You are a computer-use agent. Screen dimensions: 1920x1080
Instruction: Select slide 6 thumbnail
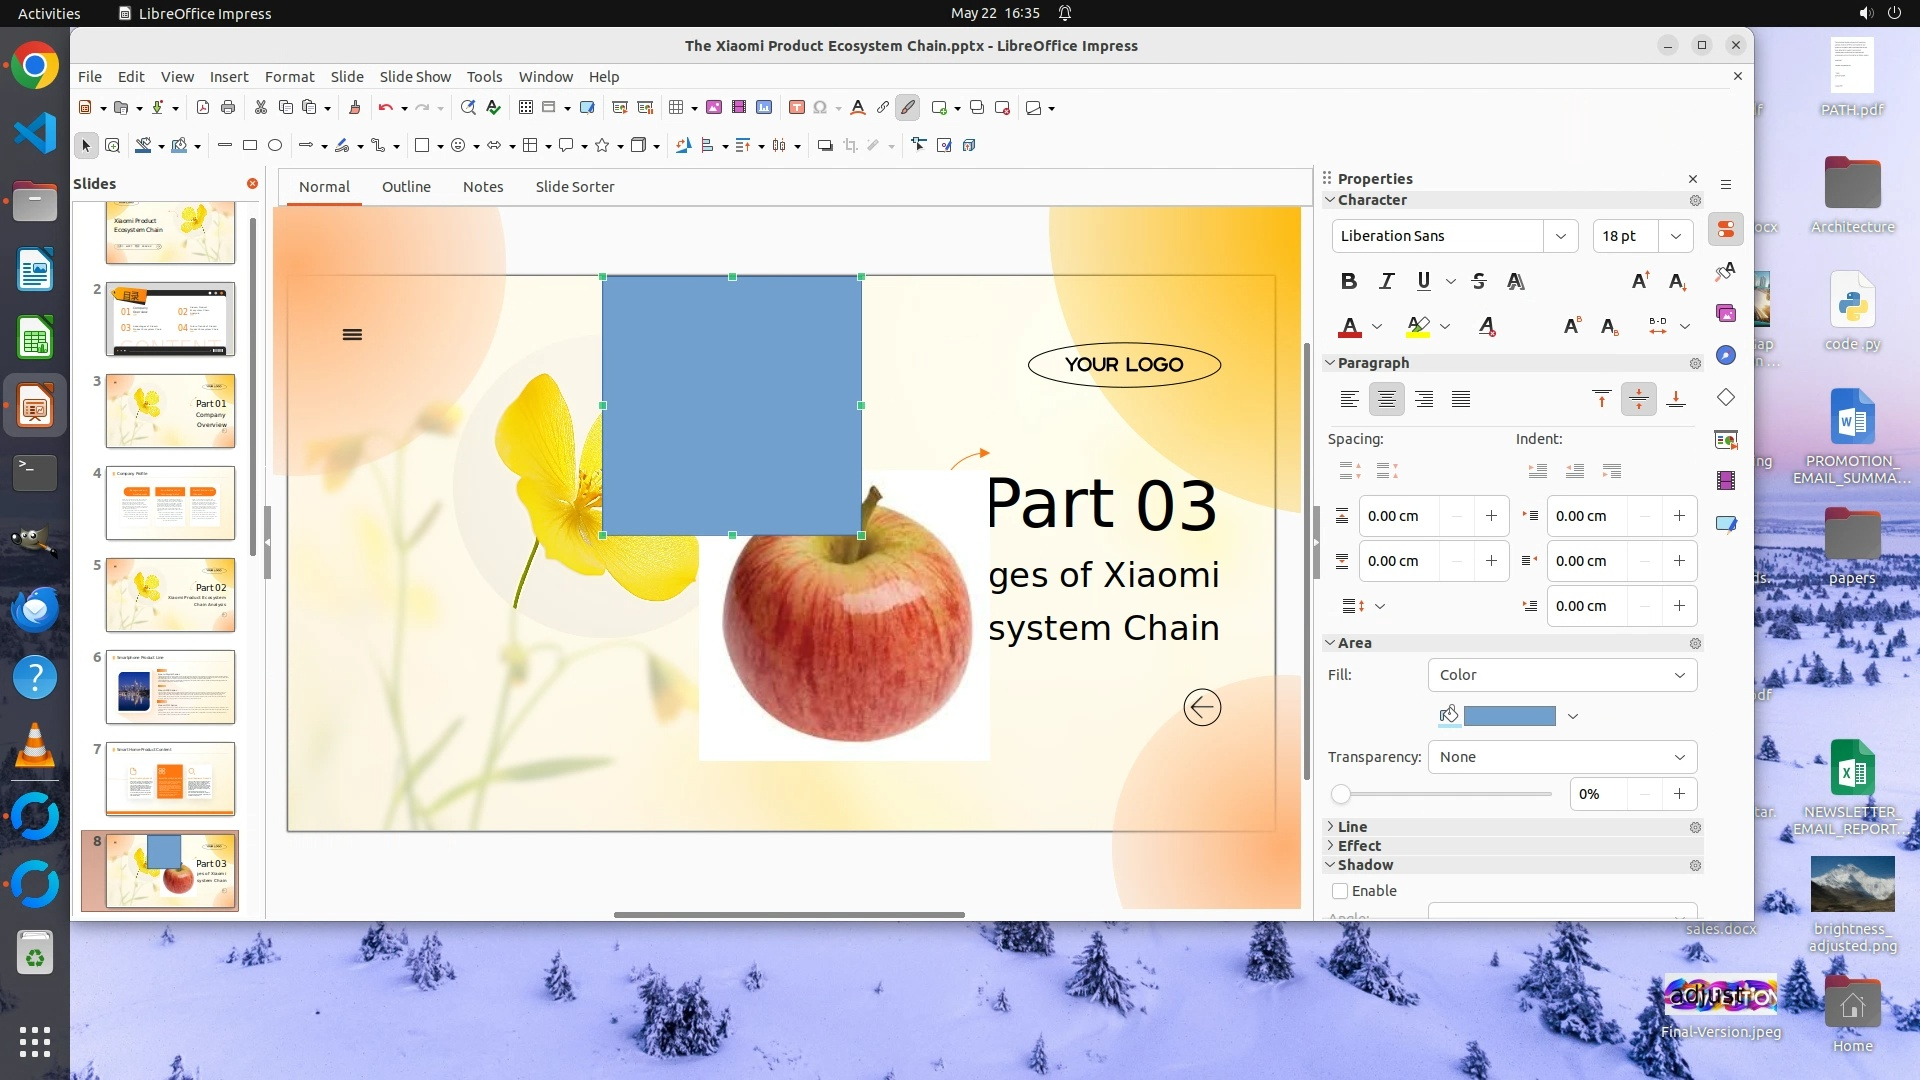click(x=170, y=687)
